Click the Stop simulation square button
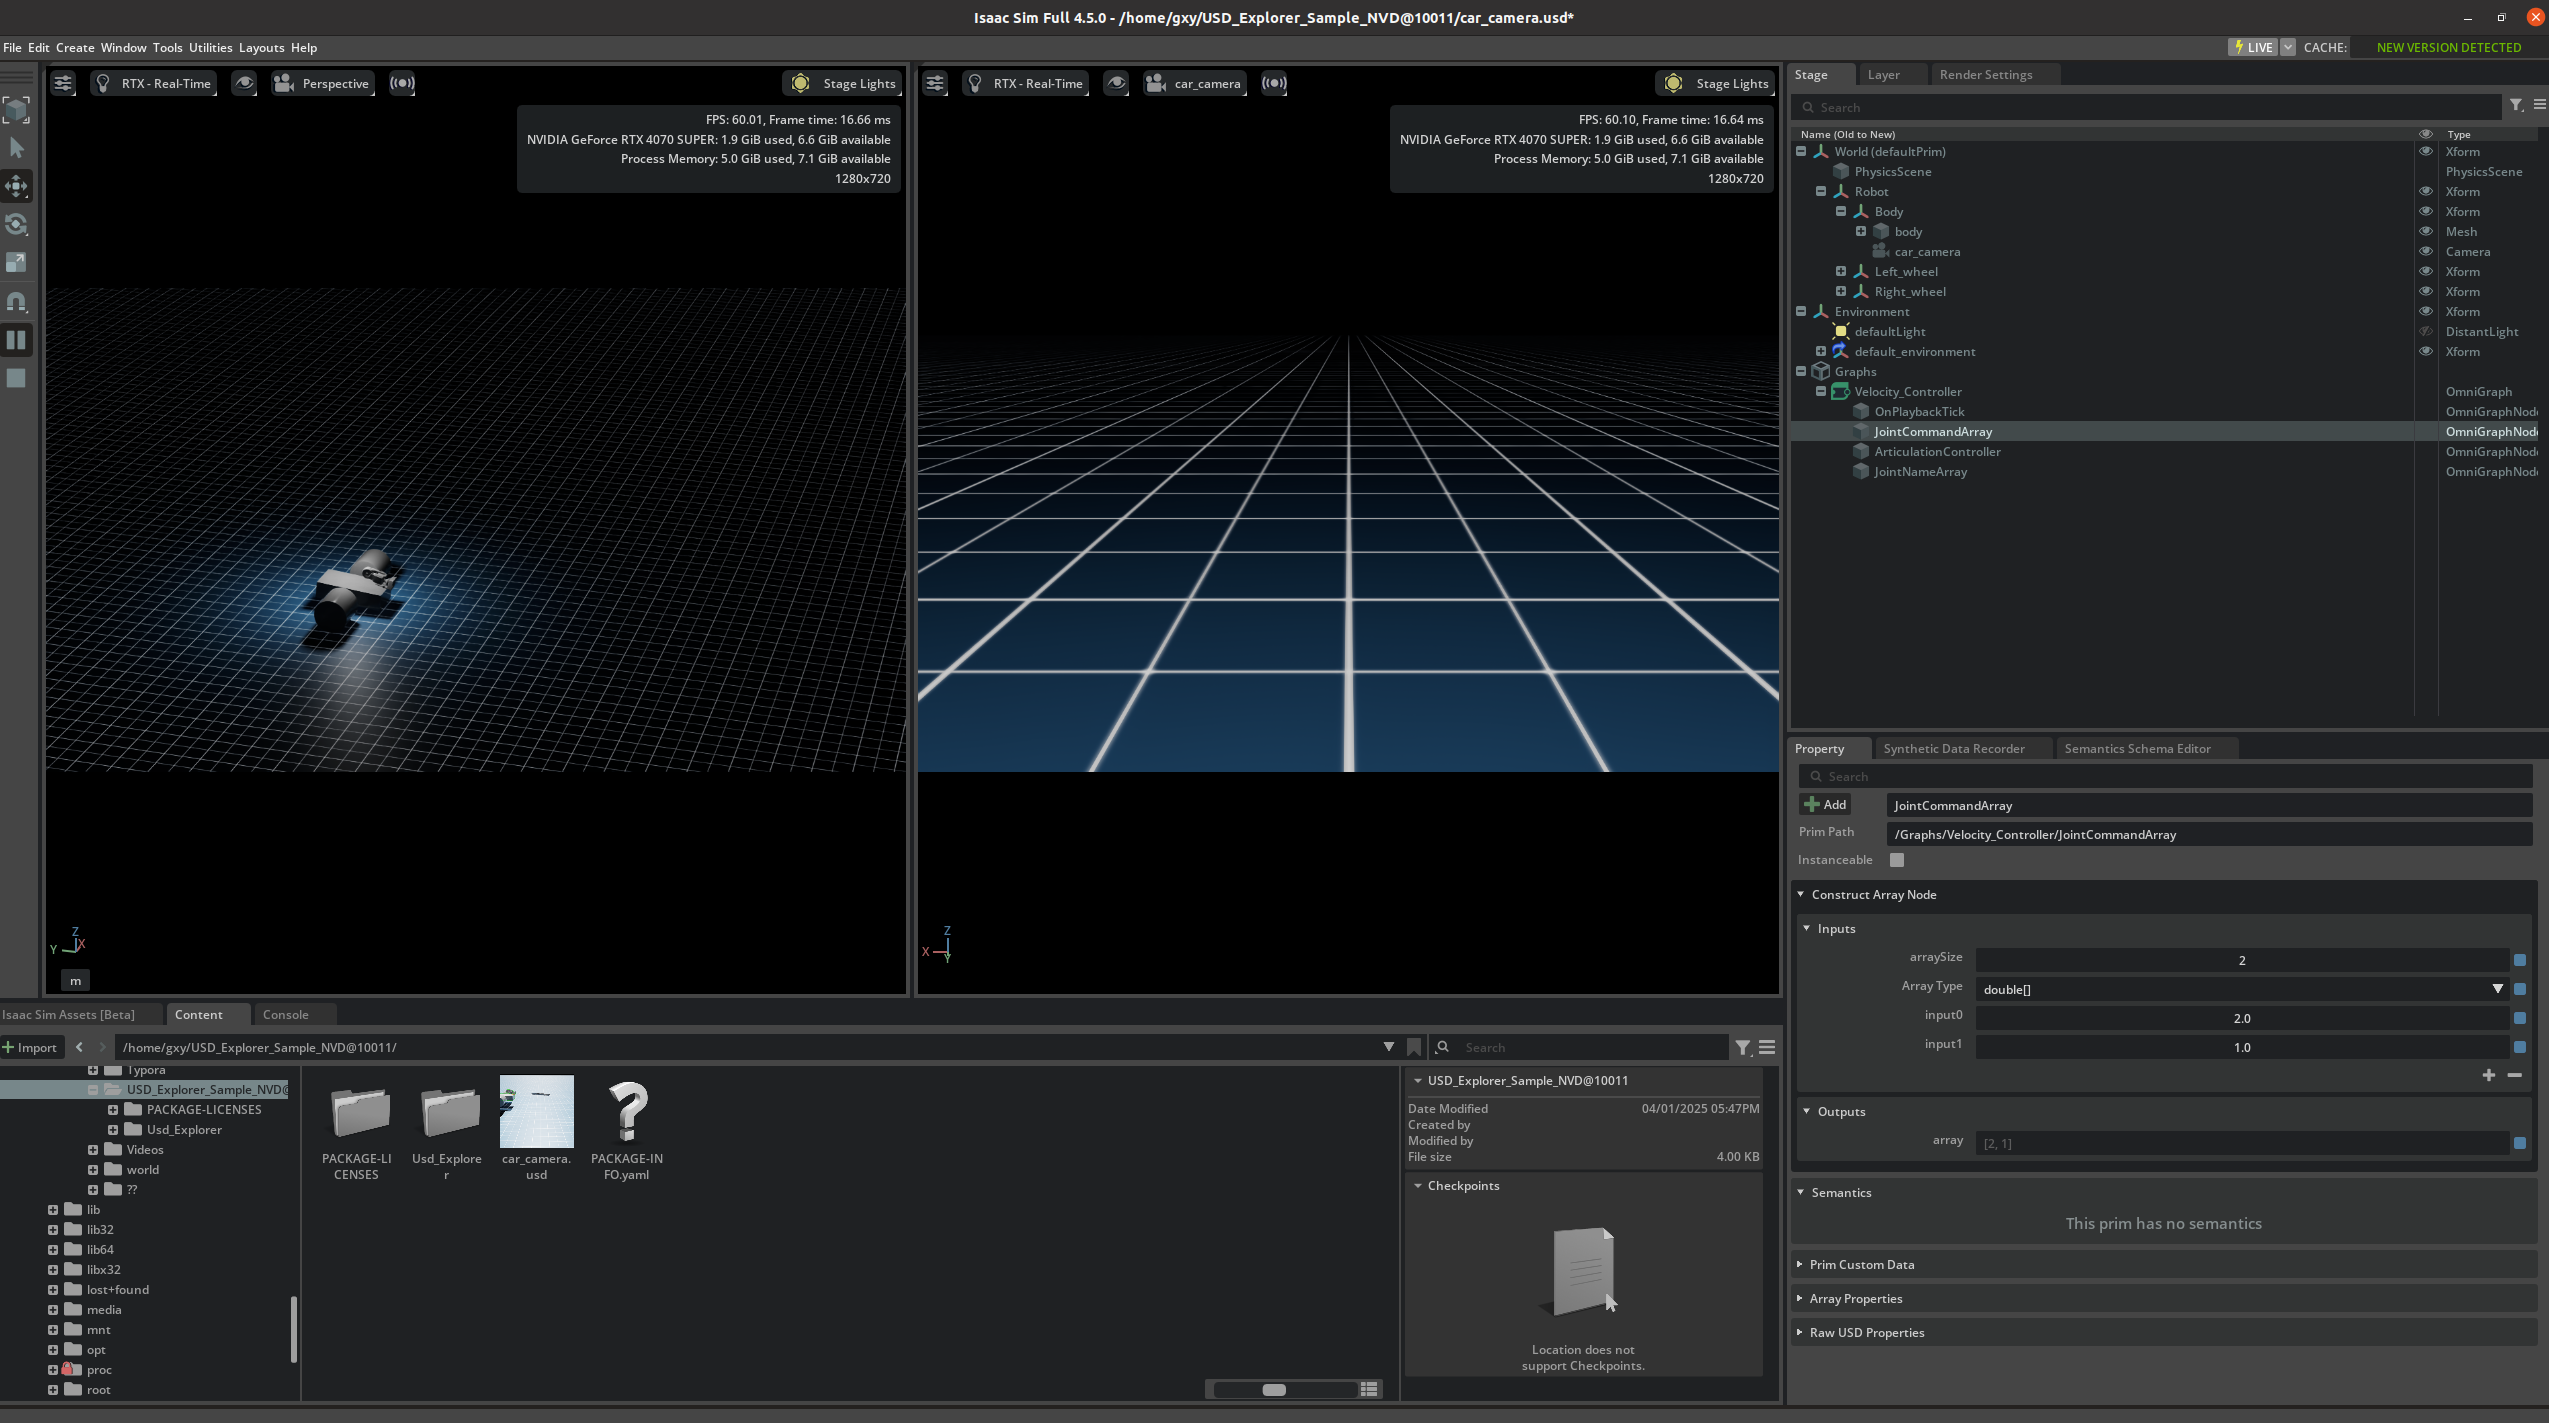Viewport: 2549px width, 1423px height. (x=16, y=378)
